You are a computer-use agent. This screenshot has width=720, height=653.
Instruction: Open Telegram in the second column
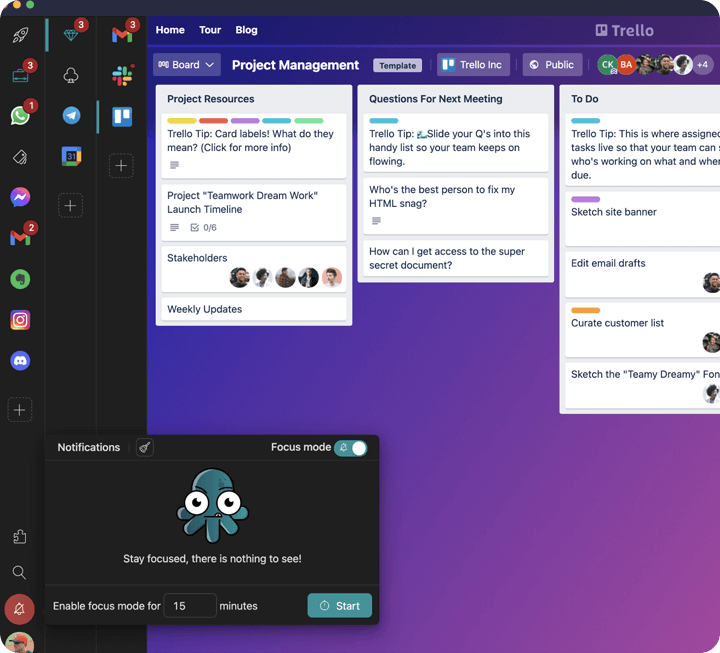[71, 115]
